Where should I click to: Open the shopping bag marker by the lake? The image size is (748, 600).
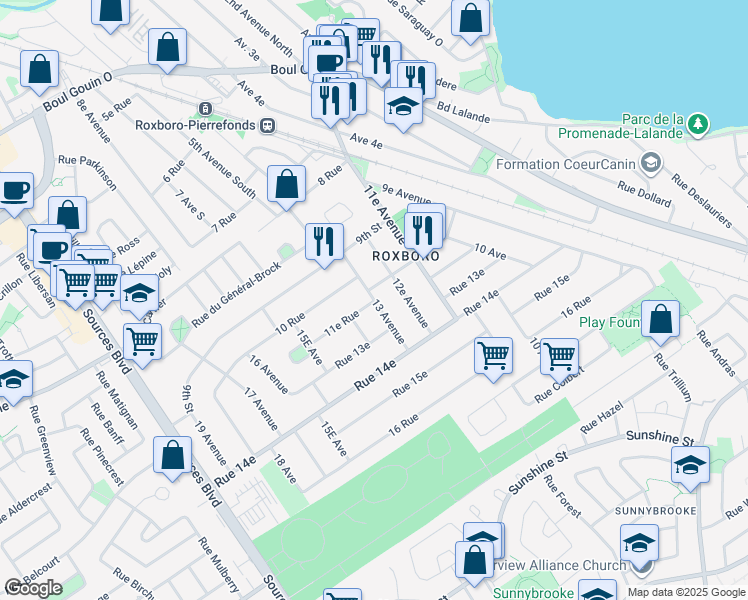coord(470,18)
